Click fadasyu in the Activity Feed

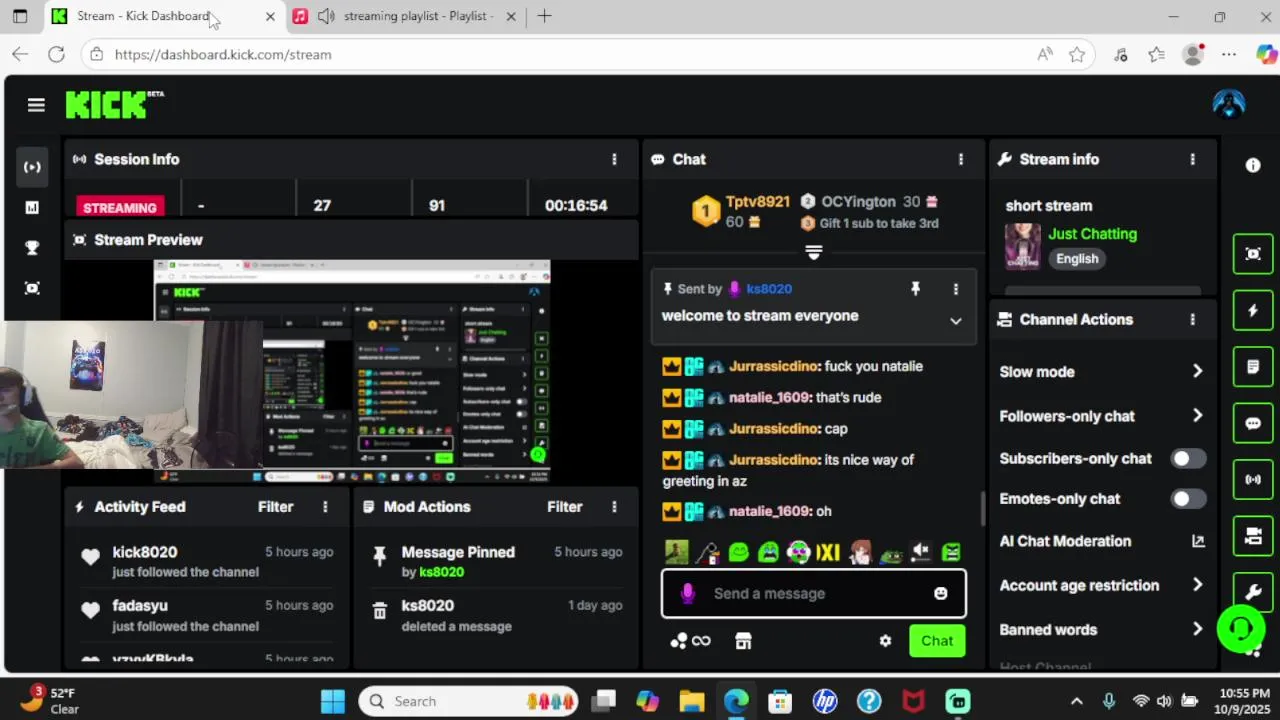tap(140, 606)
